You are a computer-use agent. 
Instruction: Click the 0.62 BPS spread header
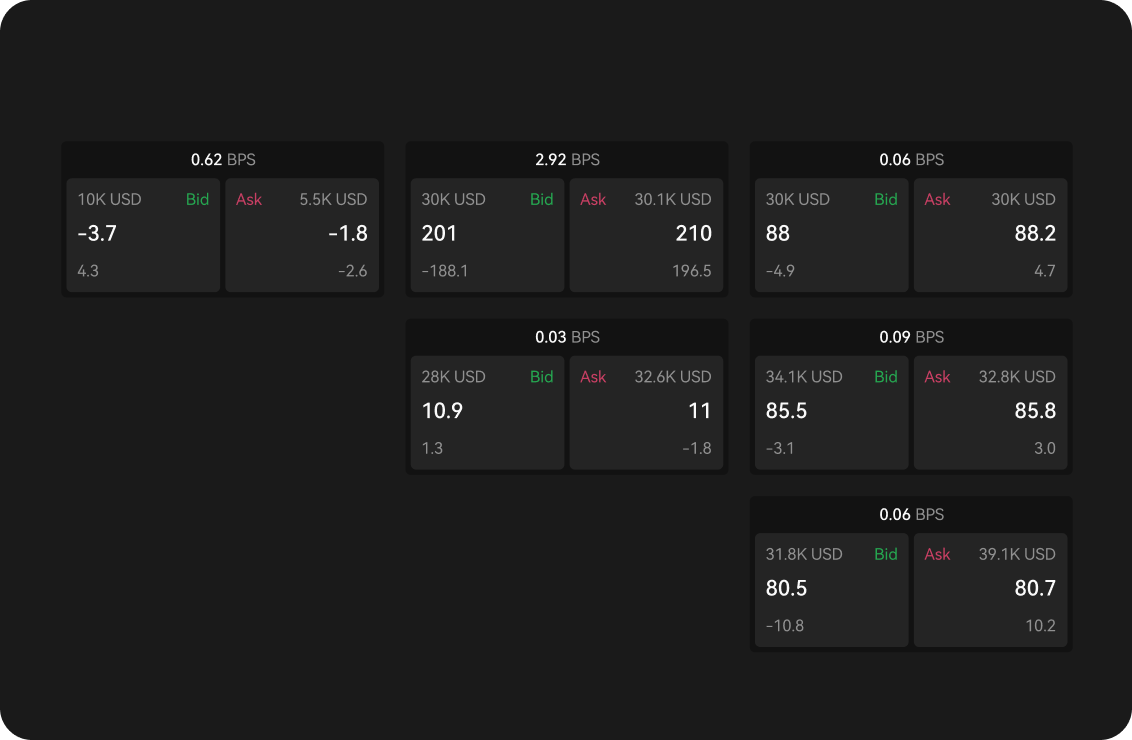click(222, 159)
